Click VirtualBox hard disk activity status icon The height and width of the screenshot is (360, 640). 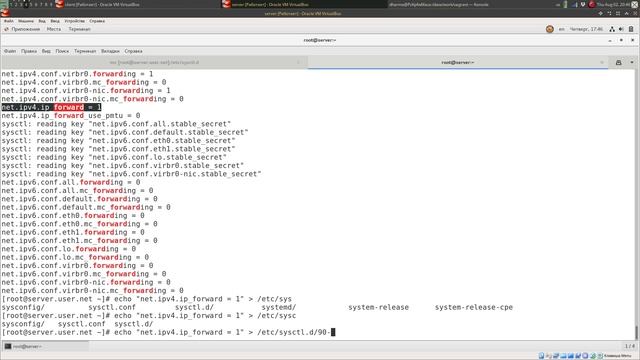[x=541, y=356]
